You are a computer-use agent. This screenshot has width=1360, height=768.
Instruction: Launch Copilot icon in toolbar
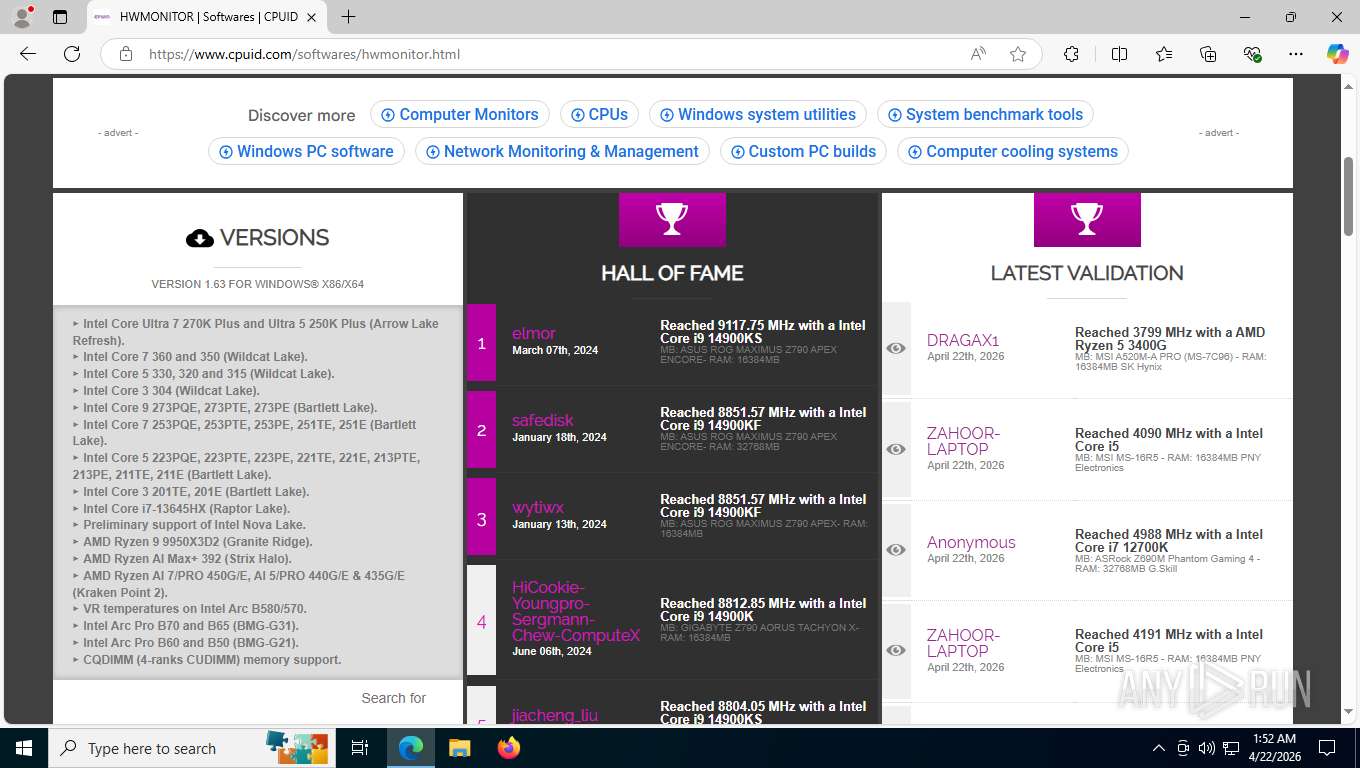(x=1337, y=54)
